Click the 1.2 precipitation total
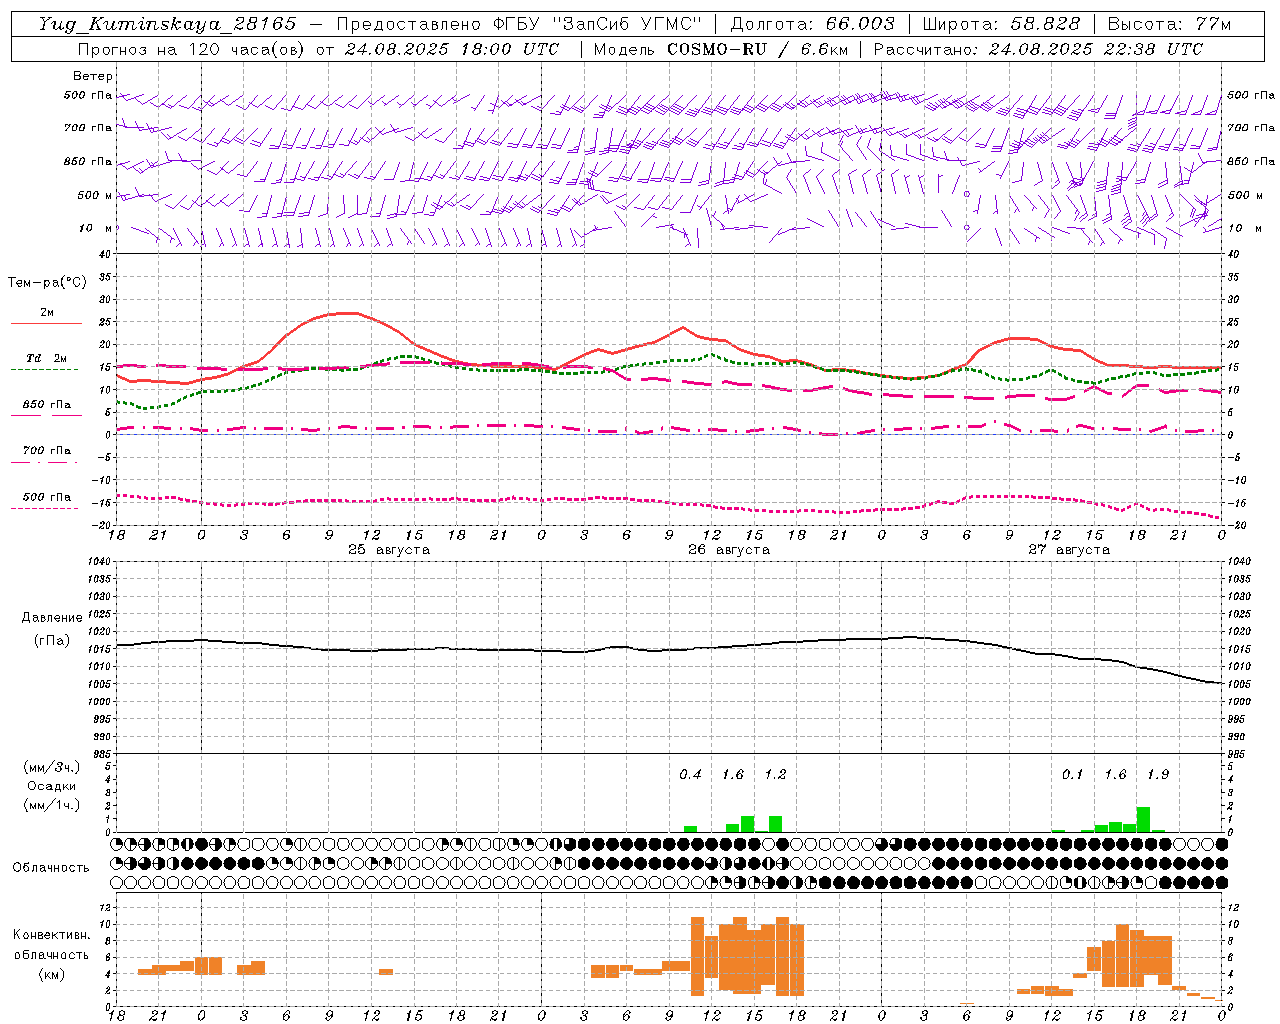The width and height of the screenshot is (1280, 1024). 775,774
